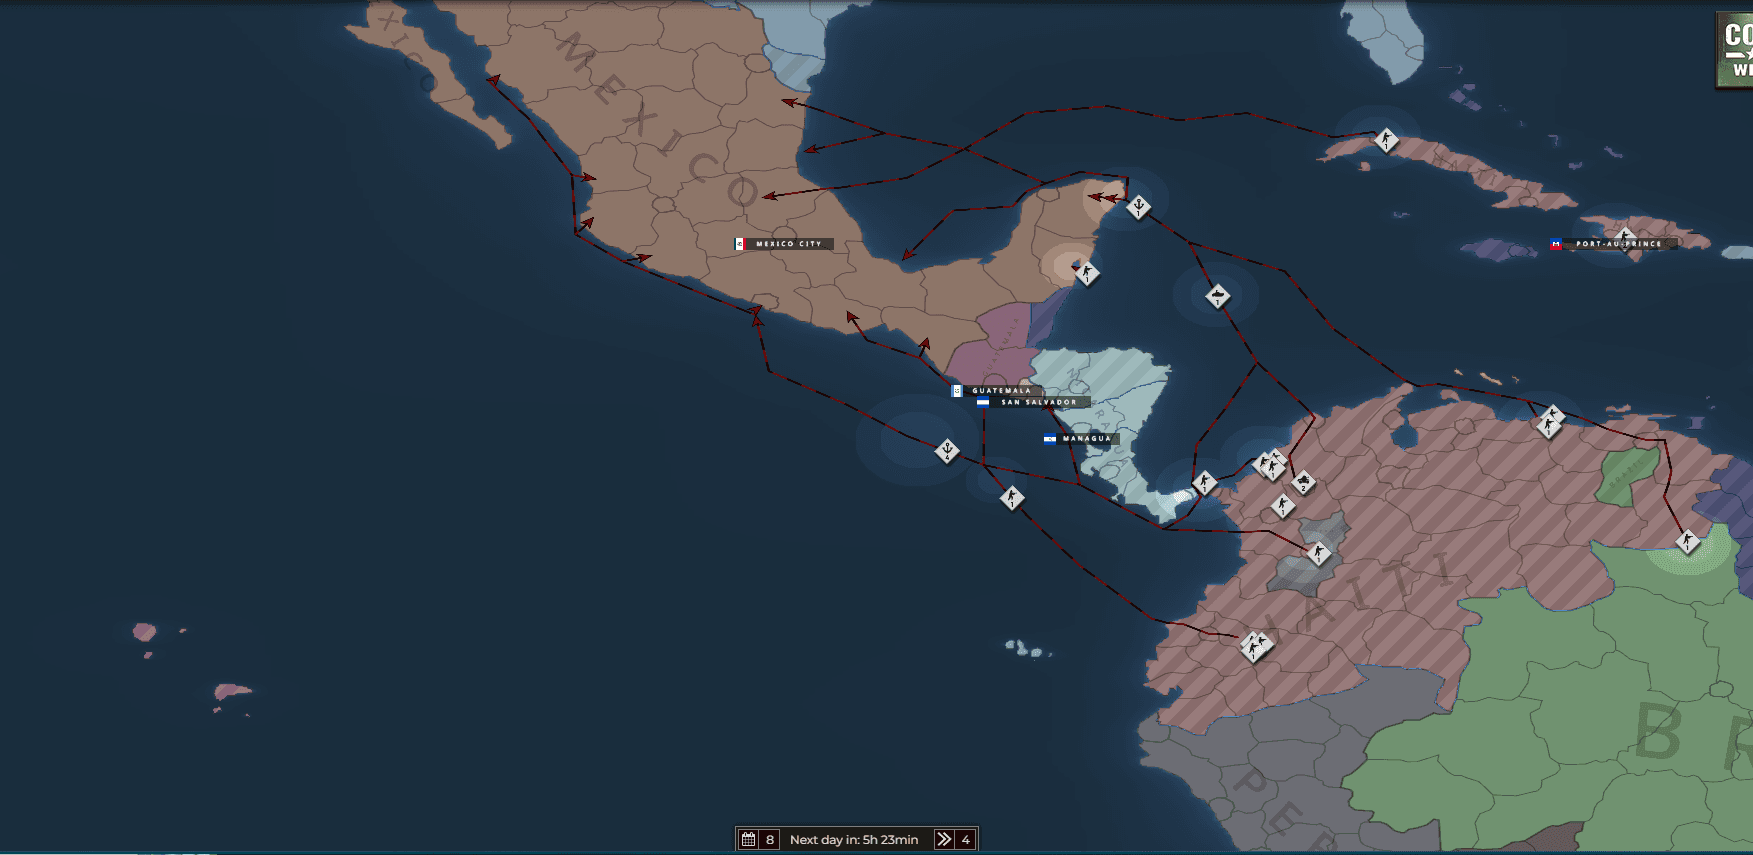
Task: Click the San Salvador capital label
Action: (x=1033, y=402)
